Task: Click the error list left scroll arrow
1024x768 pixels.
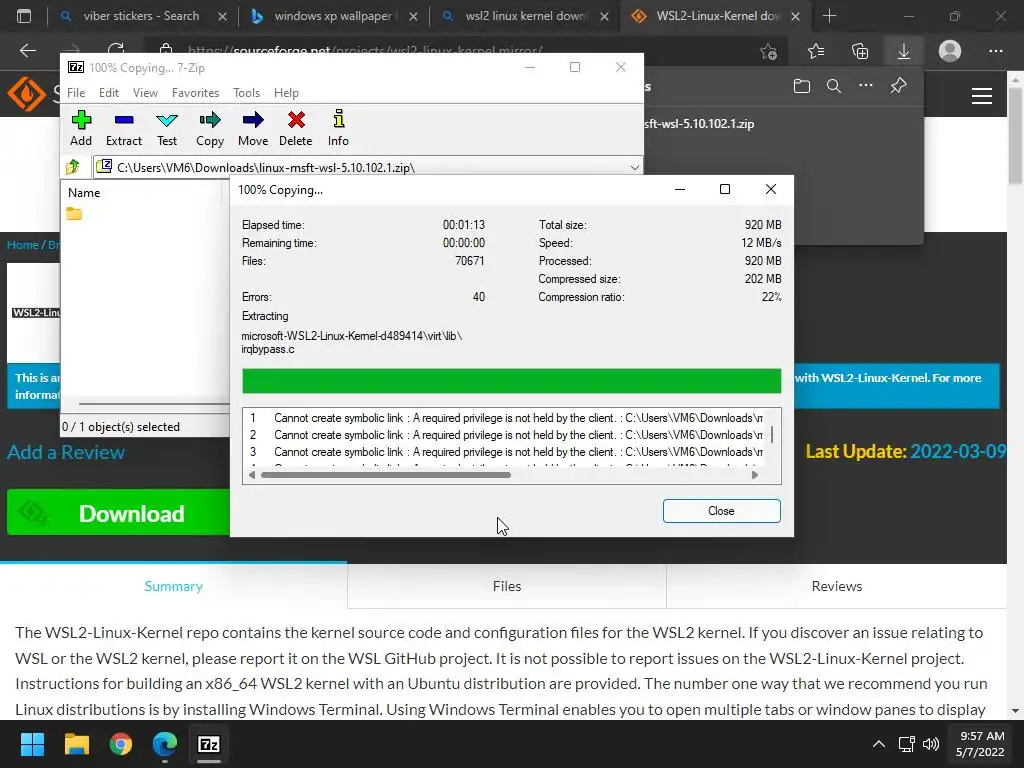Action: tap(251, 475)
